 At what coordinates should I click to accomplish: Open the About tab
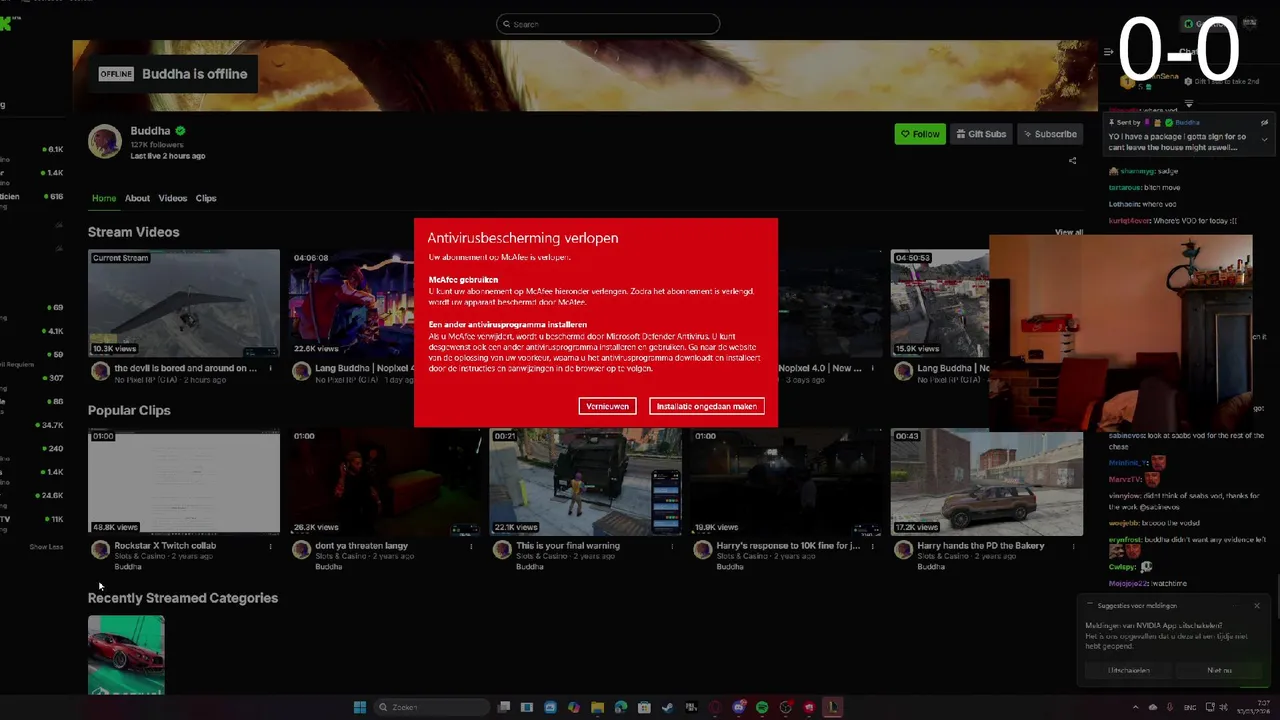pyautogui.click(x=137, y=198)
